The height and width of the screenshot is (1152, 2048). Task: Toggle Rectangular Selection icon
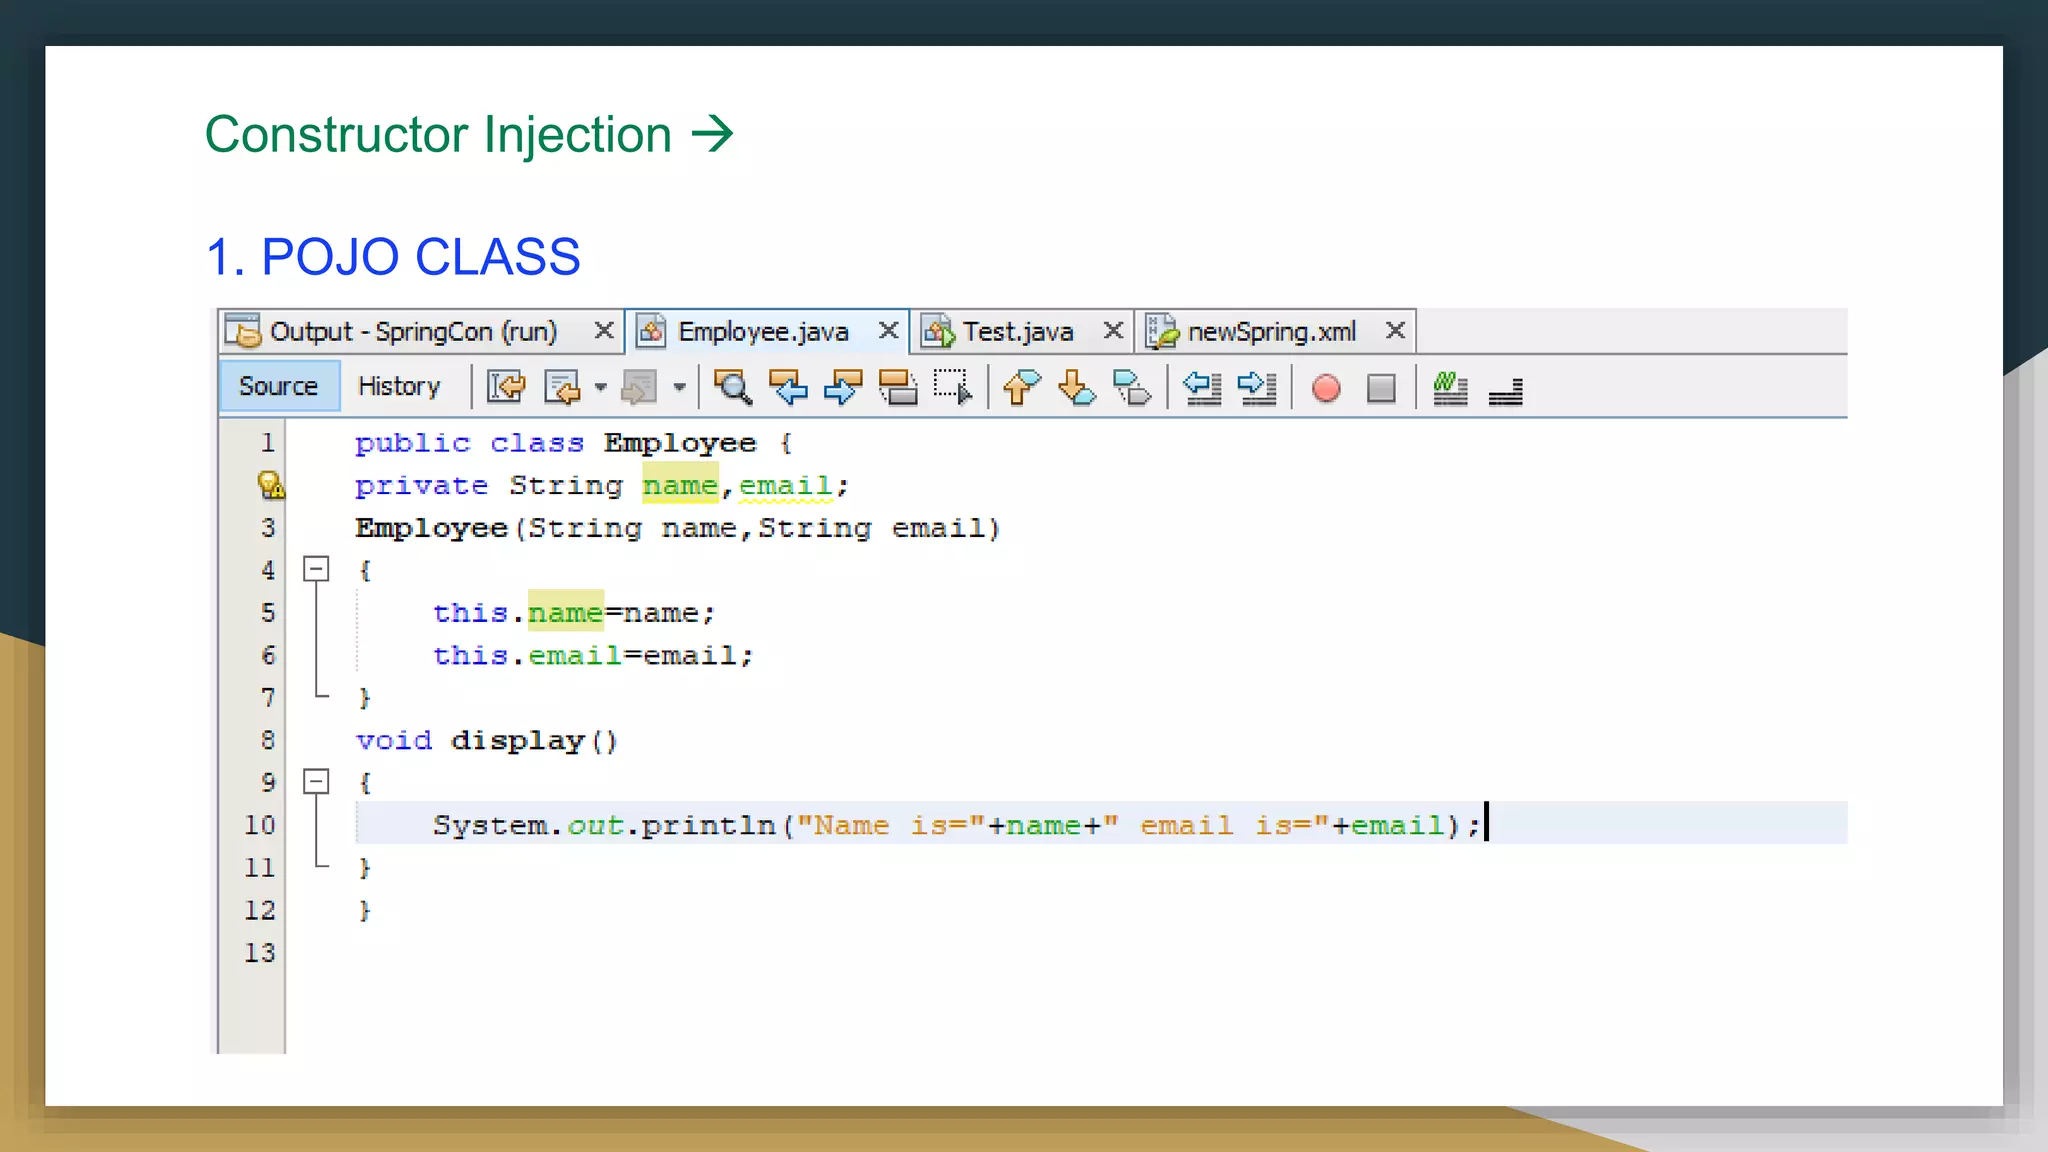click(952, 387)
